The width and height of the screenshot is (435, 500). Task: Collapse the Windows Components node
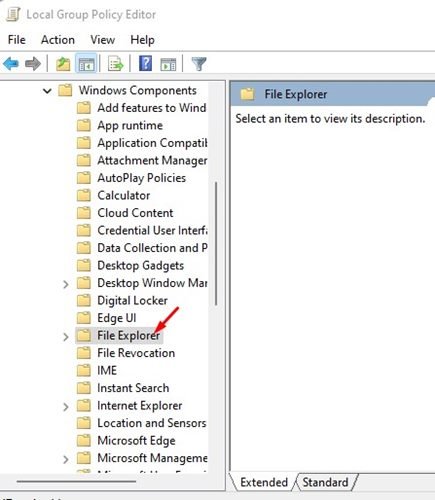[x=47, y=91]
